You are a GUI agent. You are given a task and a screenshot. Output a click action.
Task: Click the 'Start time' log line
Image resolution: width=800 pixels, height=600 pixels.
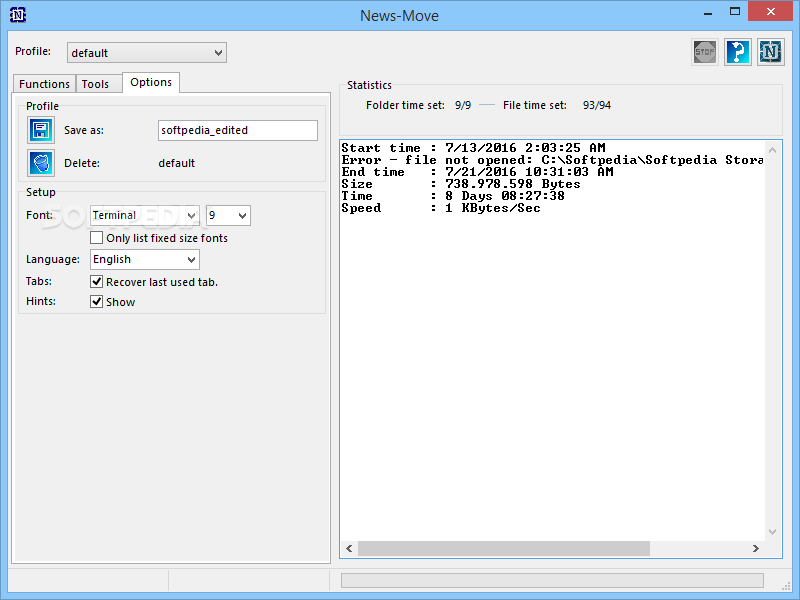473,148
